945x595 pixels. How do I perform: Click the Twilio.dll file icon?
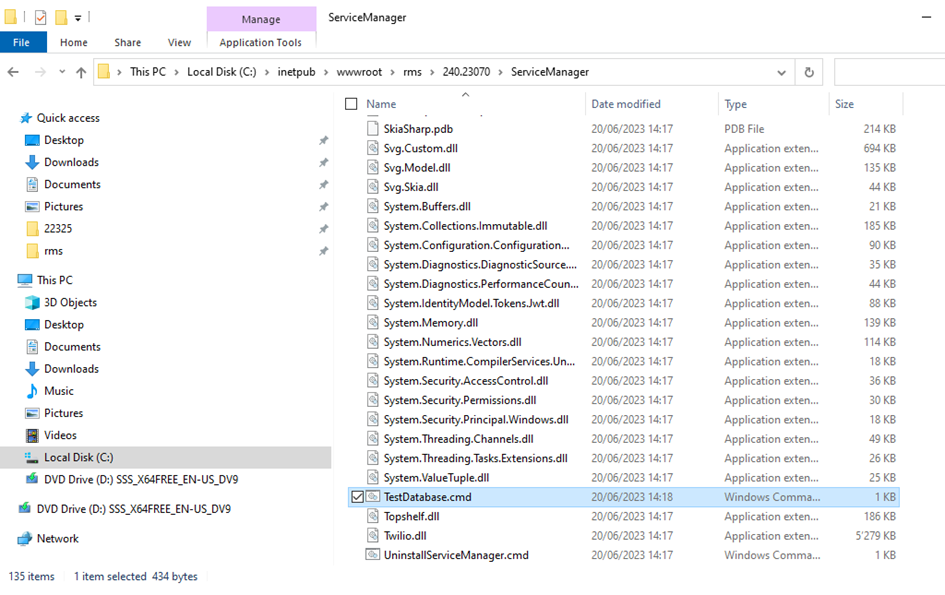pos(372,535)
